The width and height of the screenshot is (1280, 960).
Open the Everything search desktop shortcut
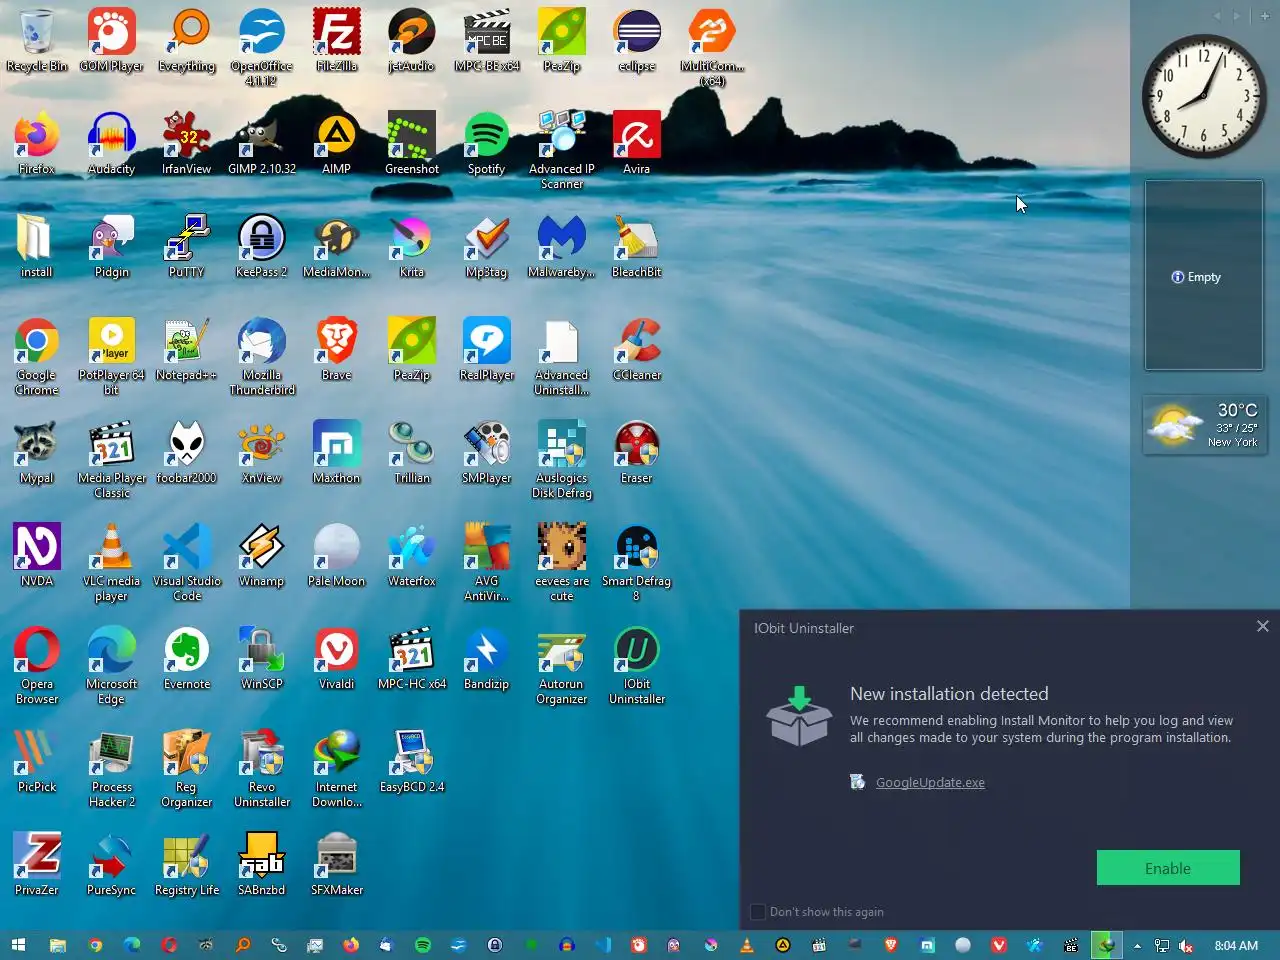click(187, 41)
